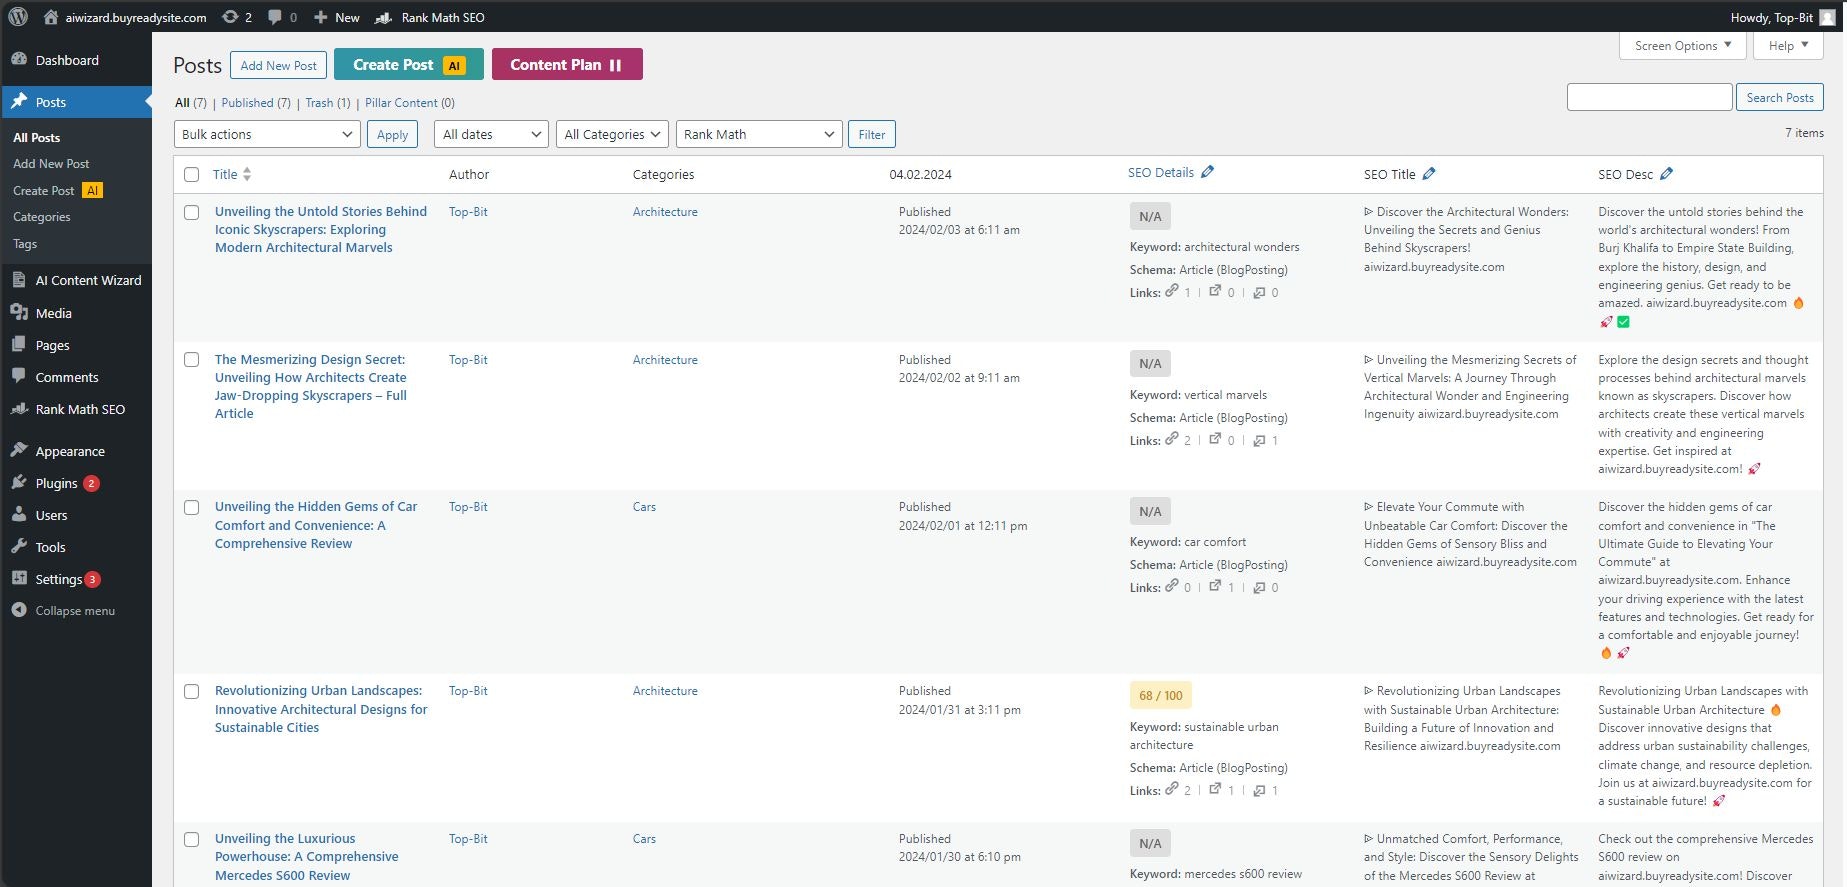Viewport: 1847px width, 887px height.
Task: Click edit pencil beside SEO Desc
Action: 1666,174
